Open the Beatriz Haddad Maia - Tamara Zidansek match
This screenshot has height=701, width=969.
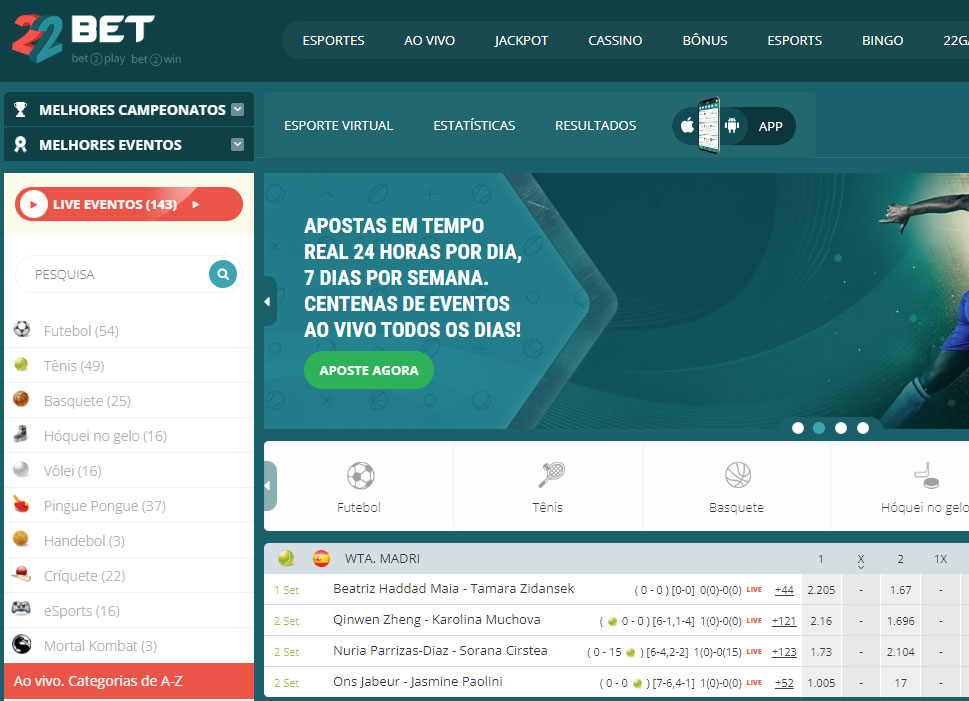pos(454,588)
